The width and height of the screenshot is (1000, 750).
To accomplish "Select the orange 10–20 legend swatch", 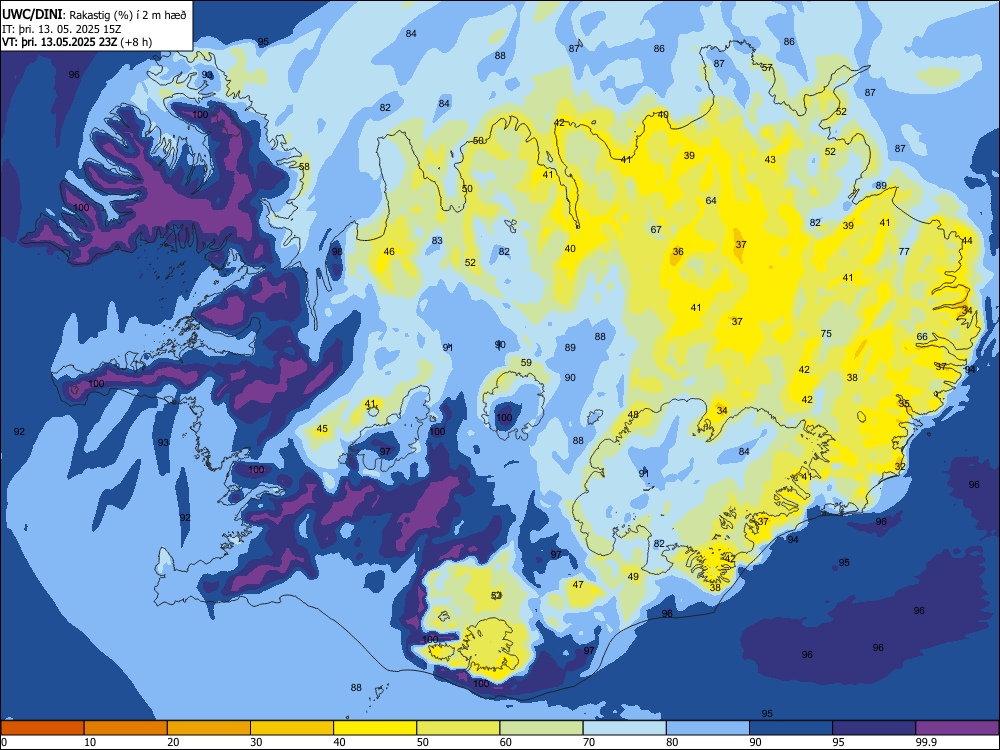I will pos(126,728).
